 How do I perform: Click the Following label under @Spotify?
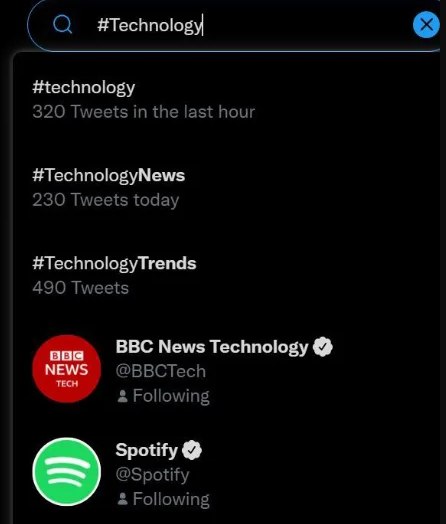pyautogui.click(x=171, y=500)
